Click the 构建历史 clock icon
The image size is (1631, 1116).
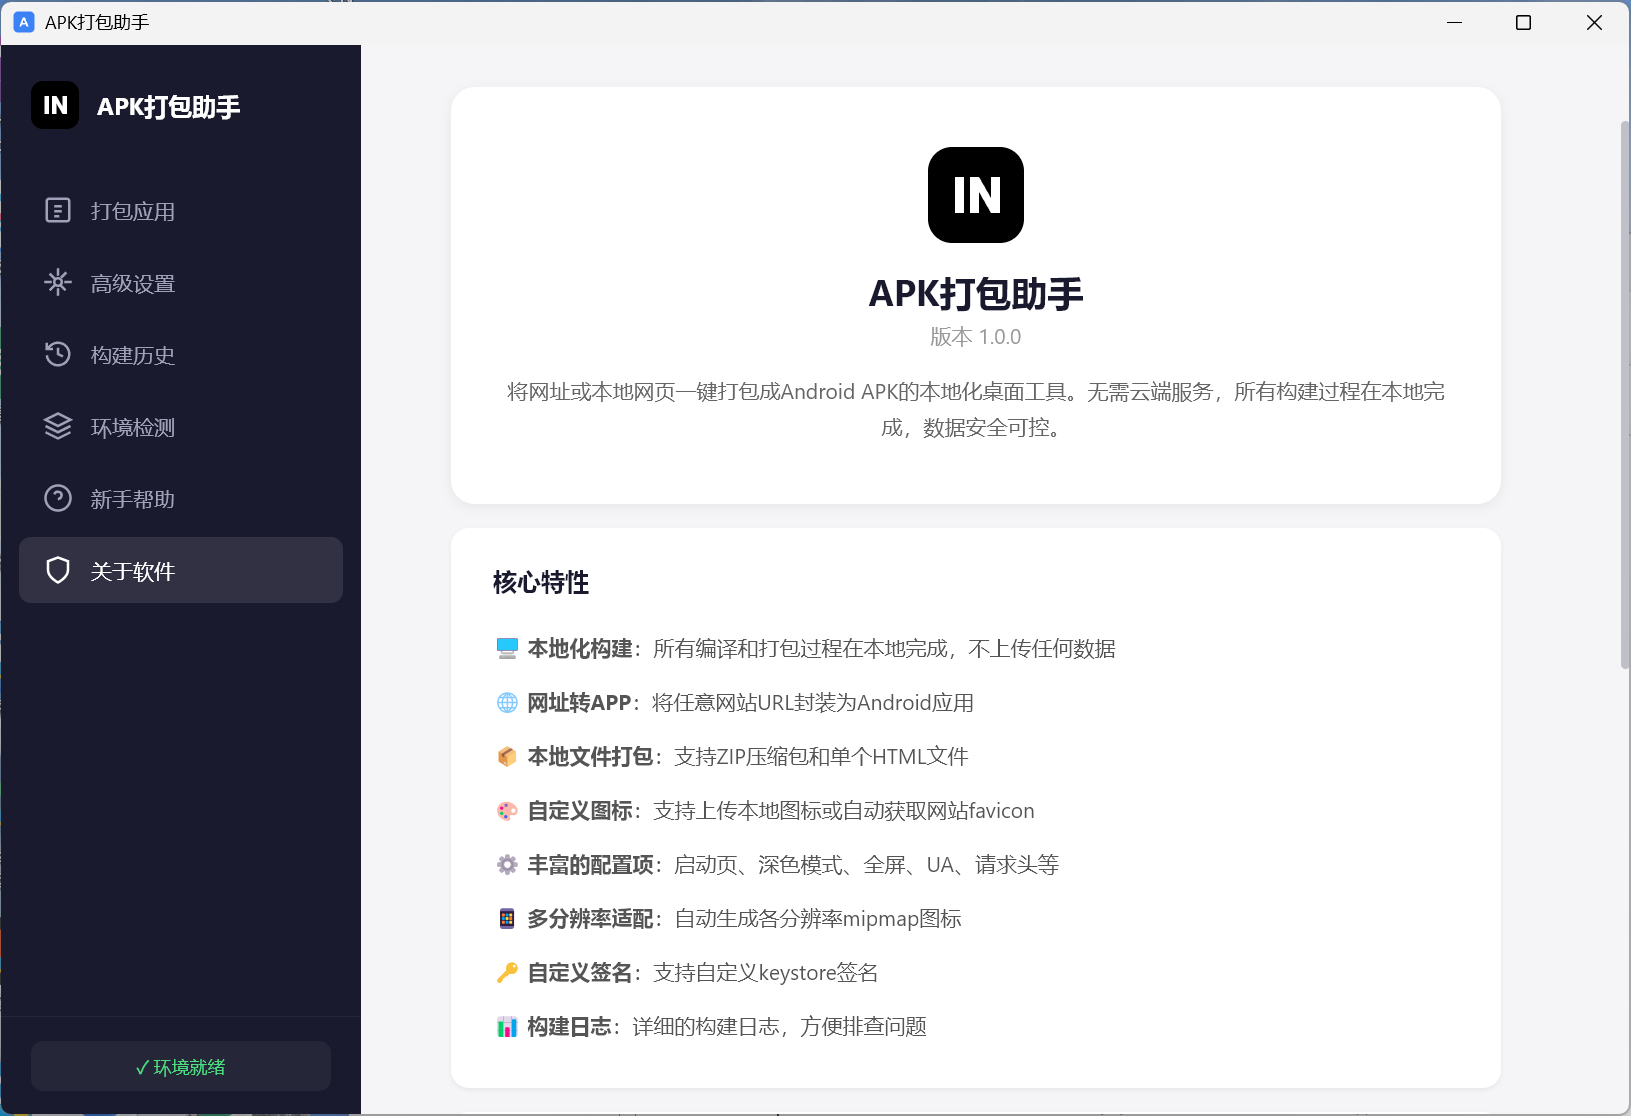coord(58,354)
